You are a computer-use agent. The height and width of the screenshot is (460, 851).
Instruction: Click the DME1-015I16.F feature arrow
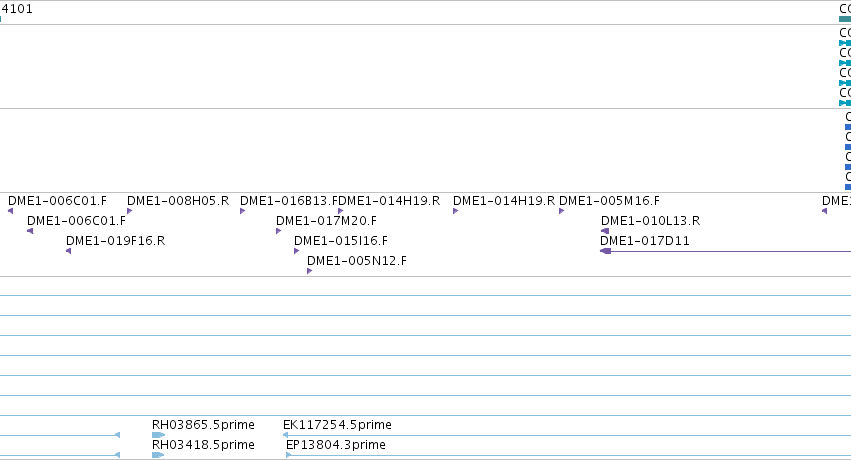click(296, 251)
